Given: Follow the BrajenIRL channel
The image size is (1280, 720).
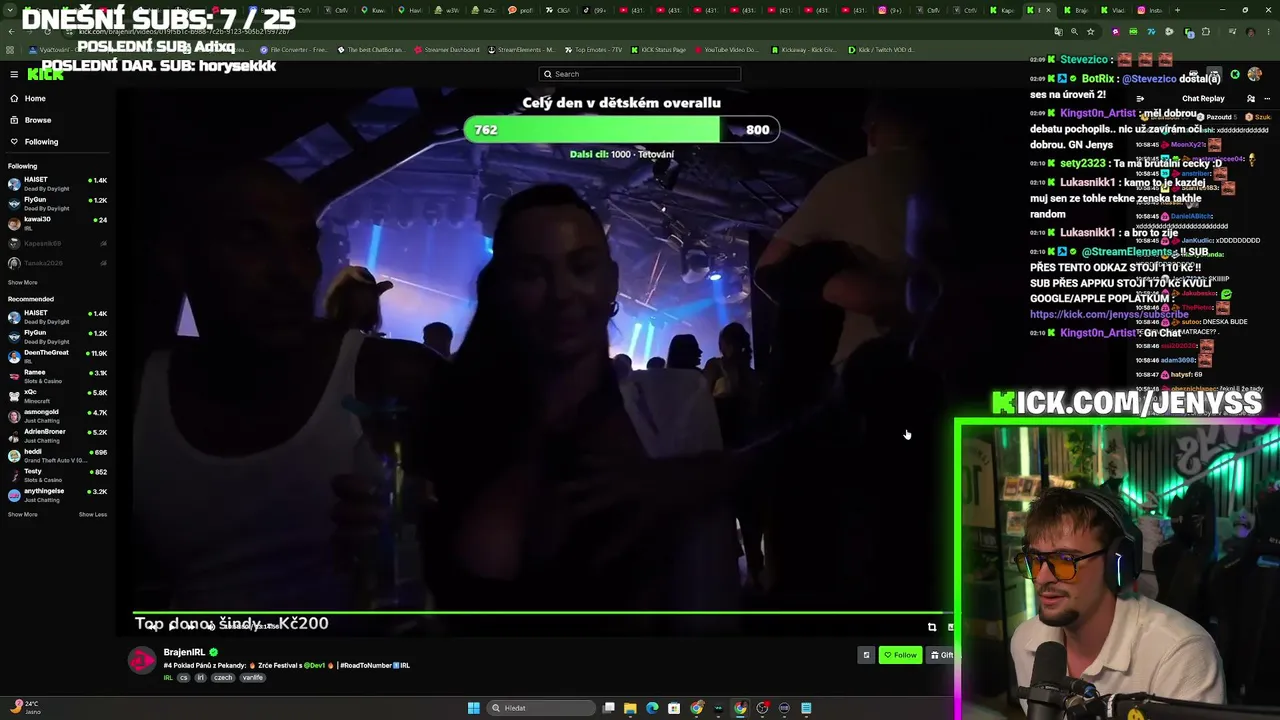Looking at the screenshot, I should click(900, 655).
